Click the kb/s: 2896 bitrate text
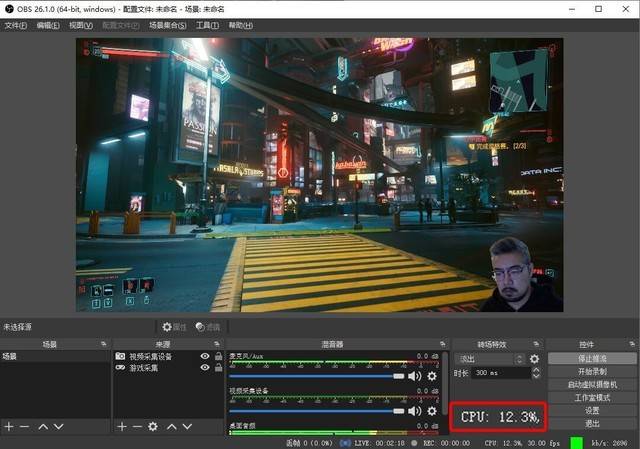 (x=609, y=443)
